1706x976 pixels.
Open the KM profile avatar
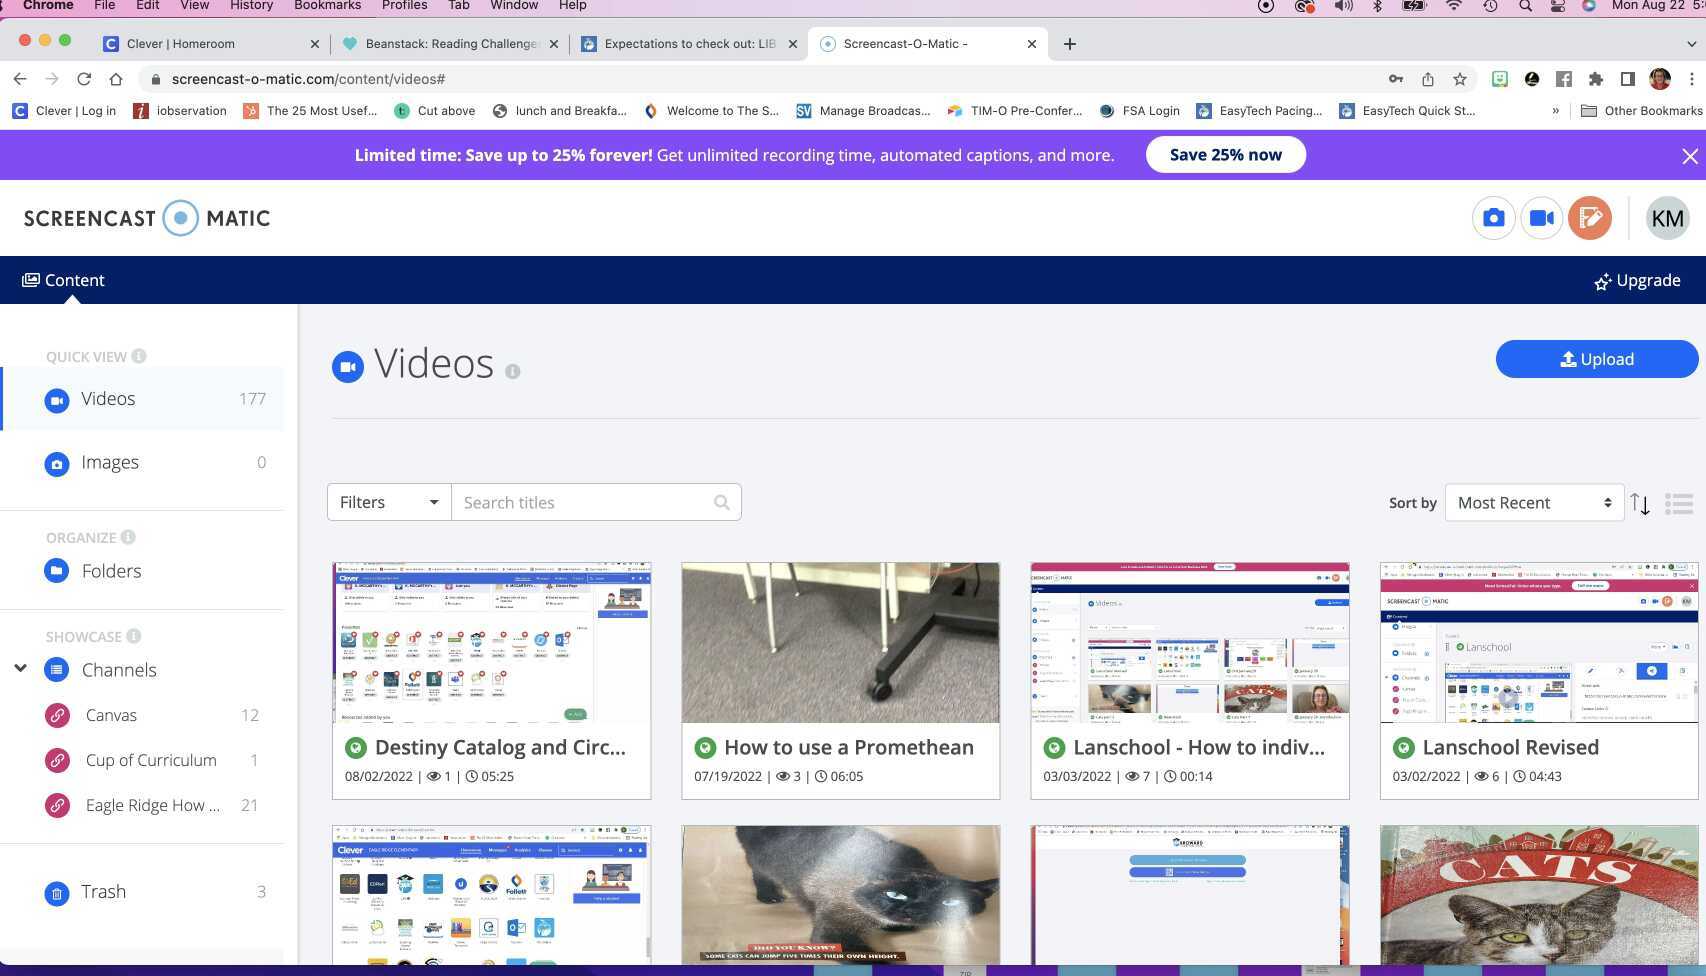click(x=1666, y=218)
